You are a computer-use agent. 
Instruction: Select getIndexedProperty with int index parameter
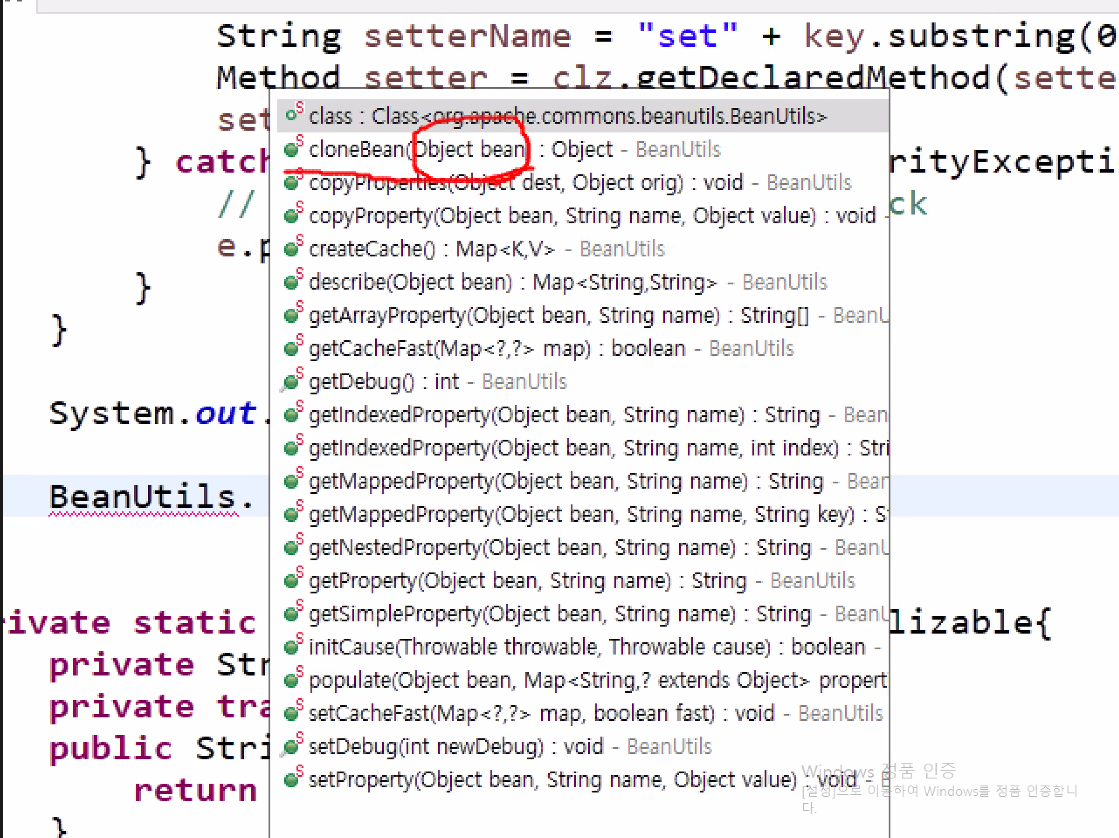582,448
